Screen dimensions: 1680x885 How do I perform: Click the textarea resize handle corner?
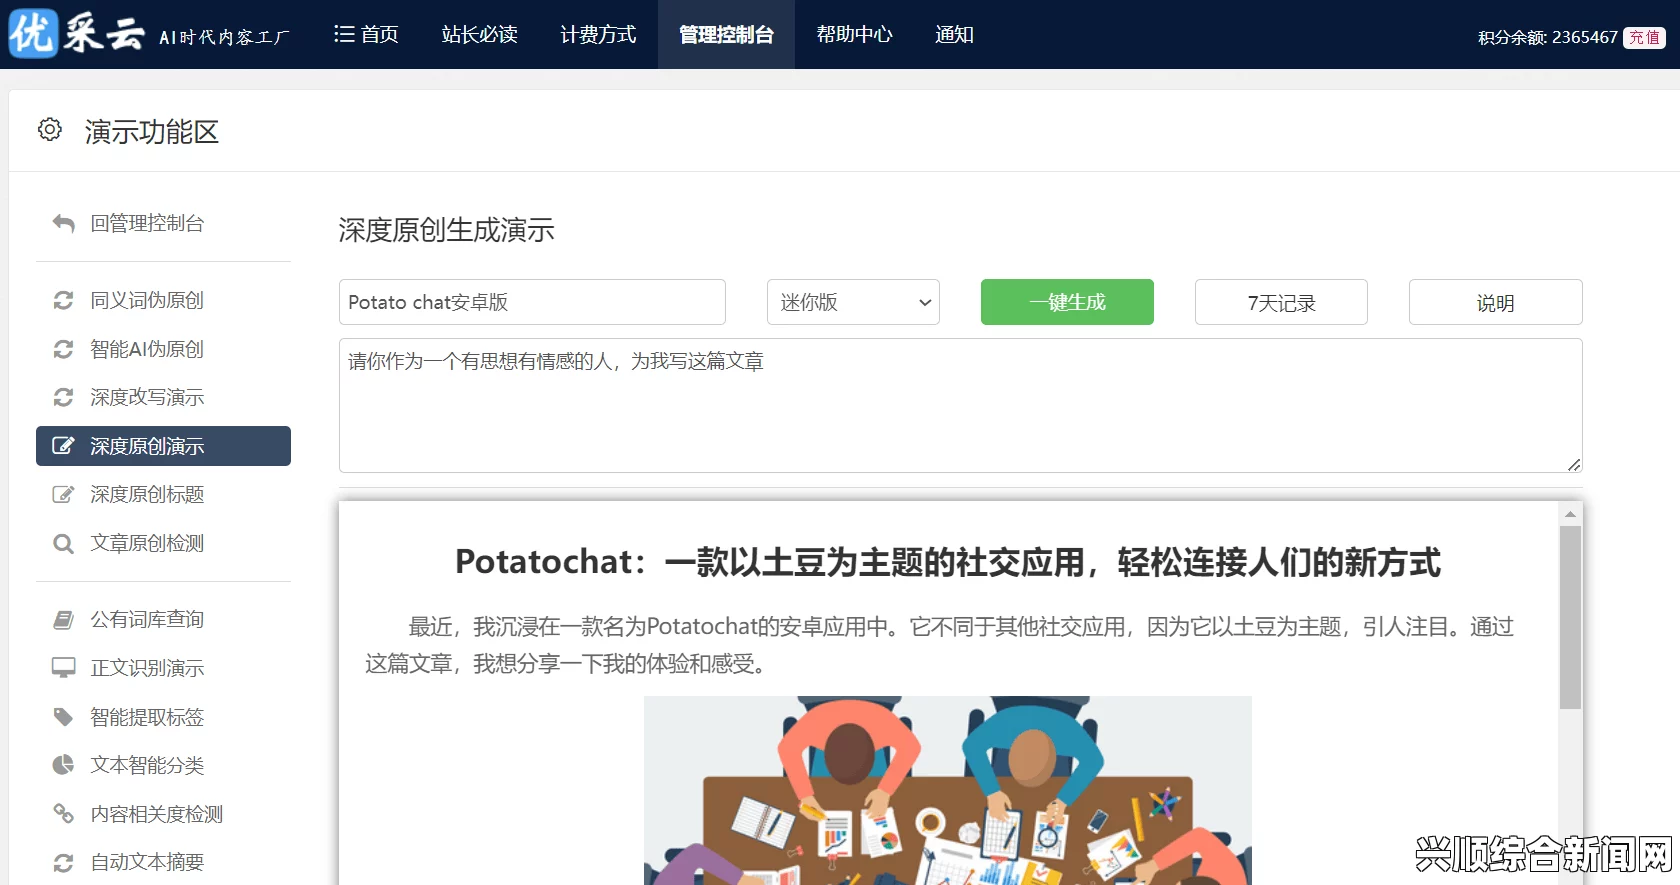(x=1574, y=464)
